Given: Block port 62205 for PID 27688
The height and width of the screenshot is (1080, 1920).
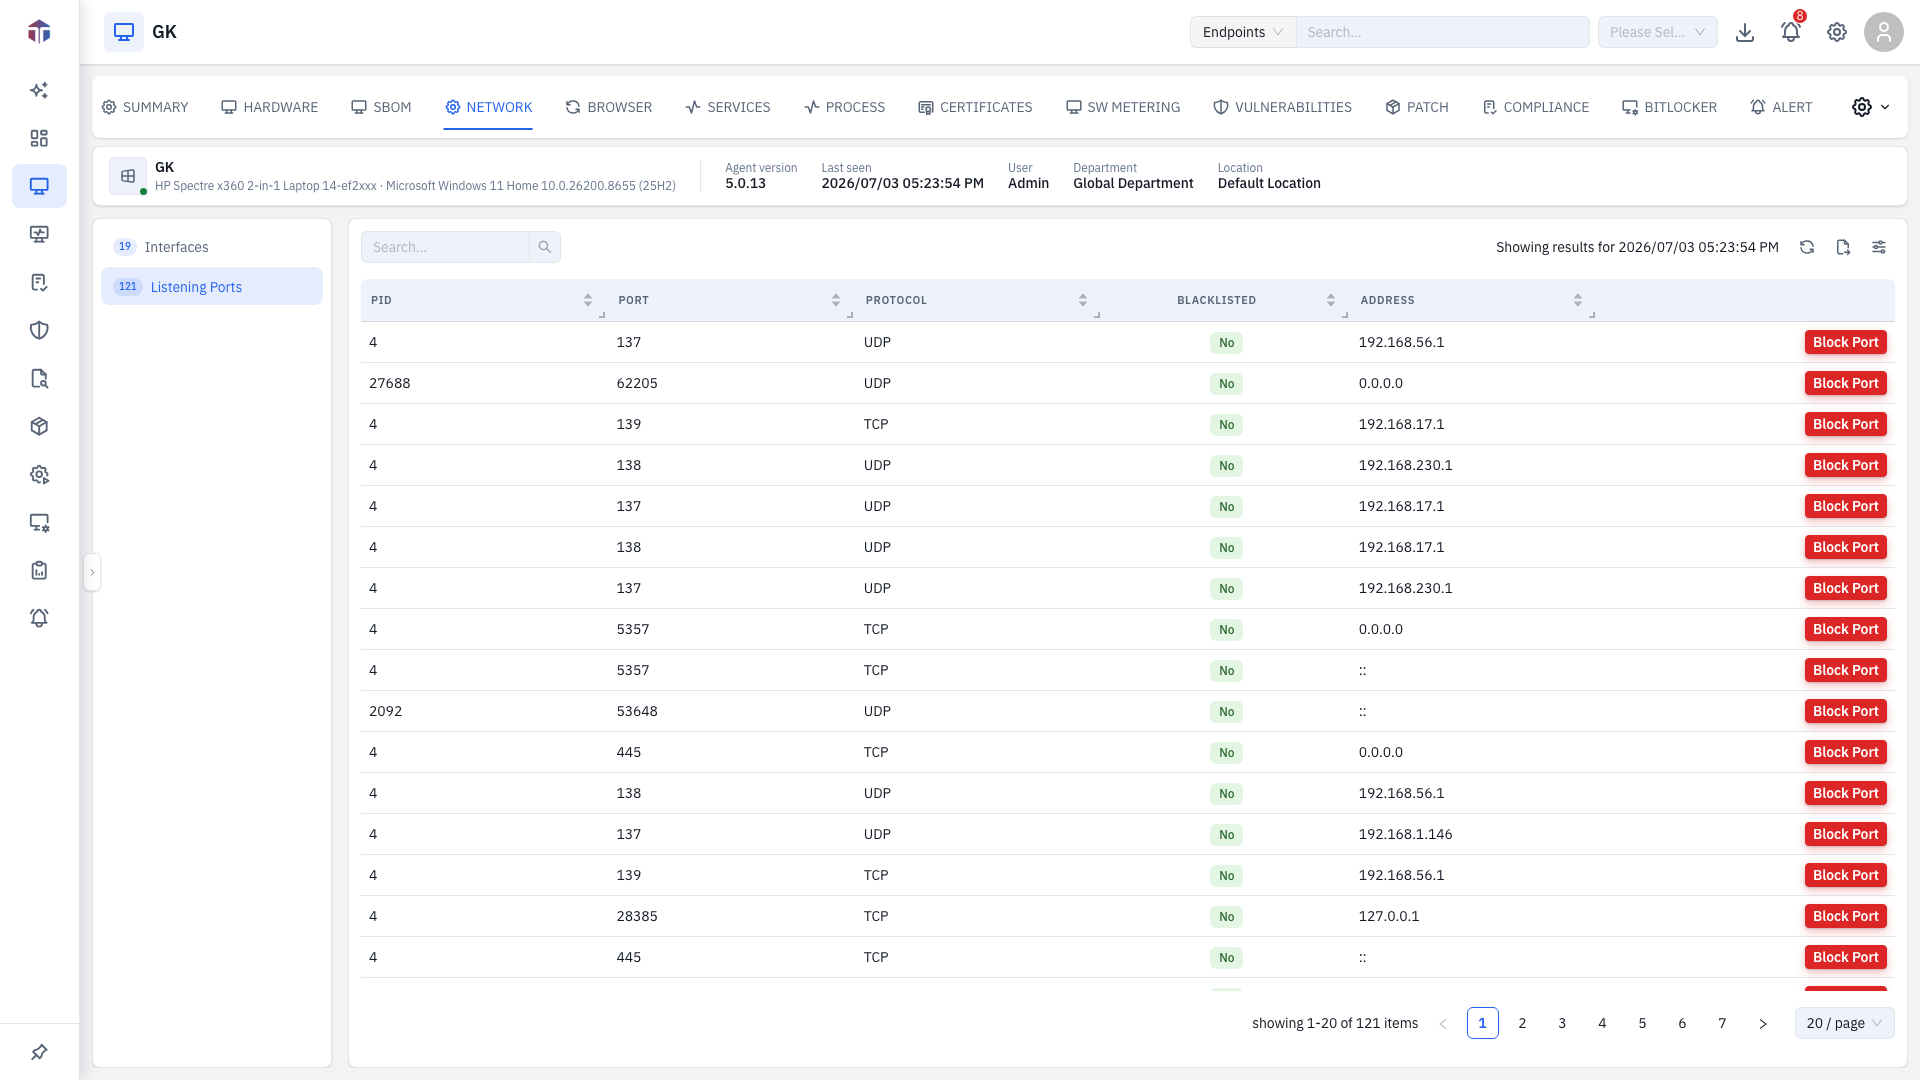Looking at the screenshot, I should pyautogui.click(x=1845, y=383).
